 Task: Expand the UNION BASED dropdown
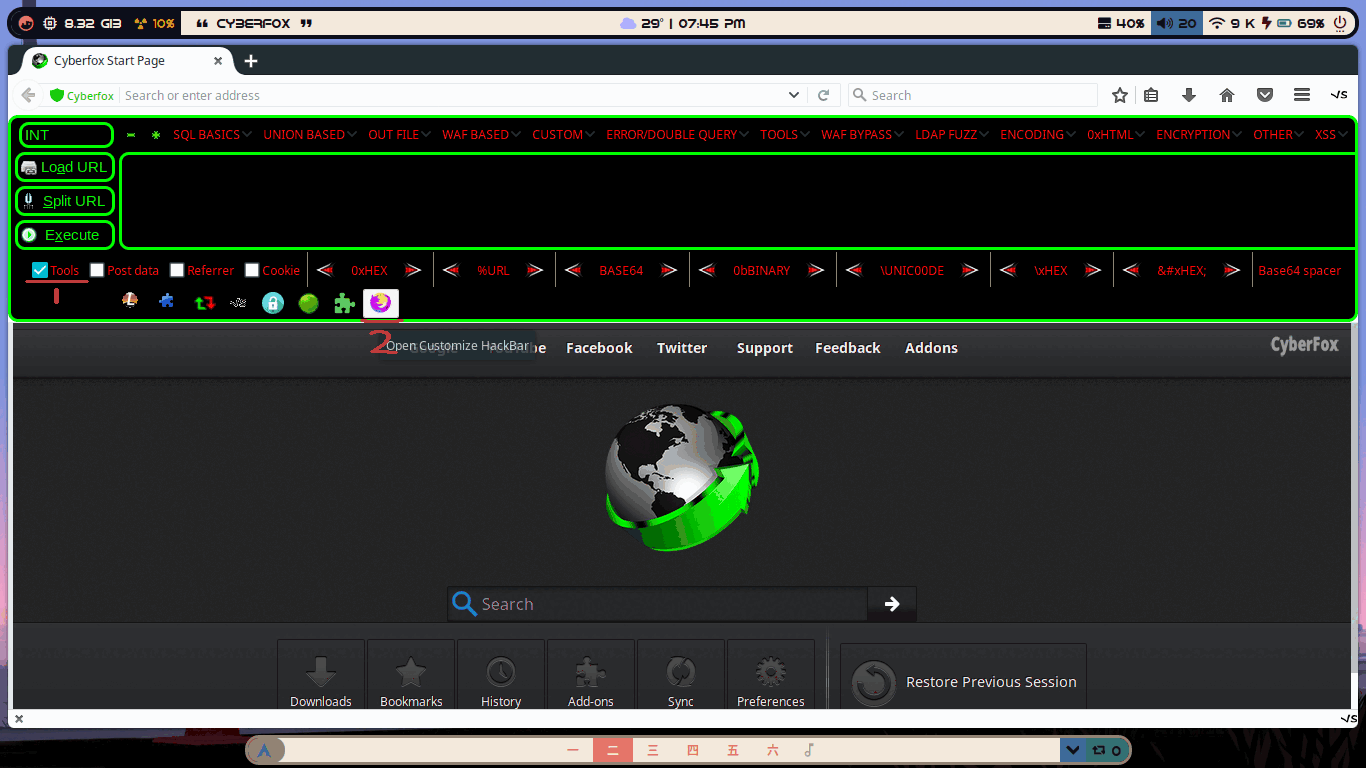[x=310, y=134]
